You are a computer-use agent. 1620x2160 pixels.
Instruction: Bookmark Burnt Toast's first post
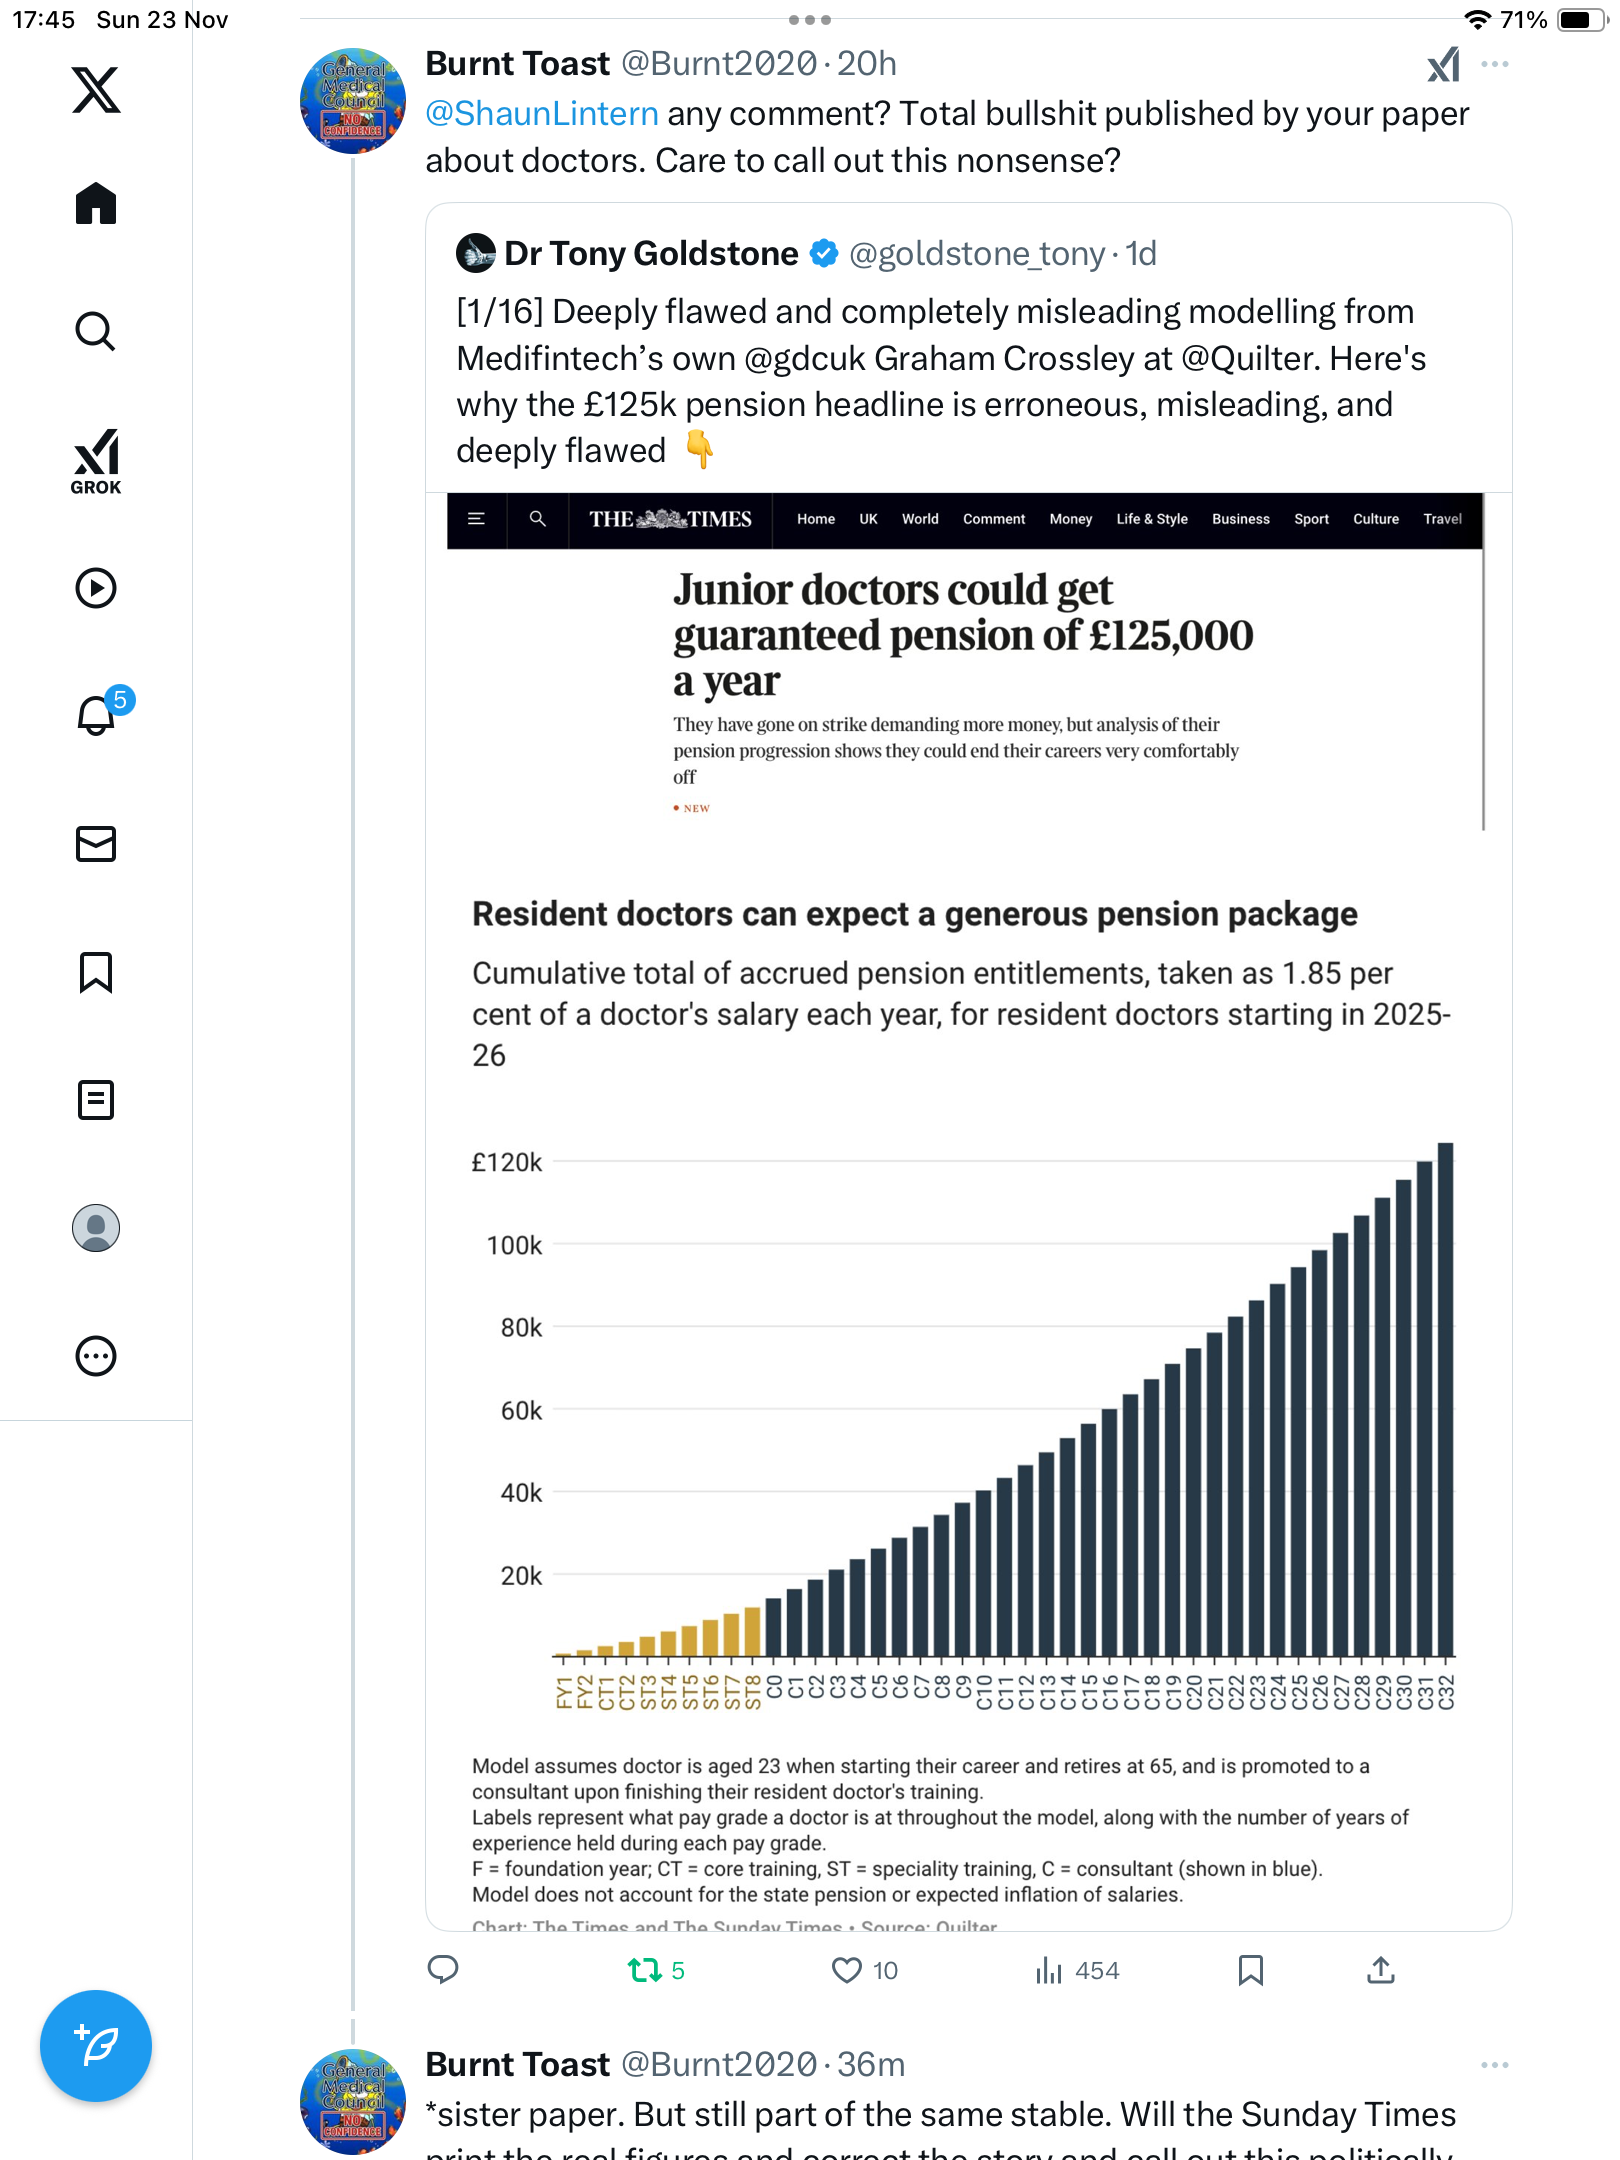(x=1250, y=1970)
